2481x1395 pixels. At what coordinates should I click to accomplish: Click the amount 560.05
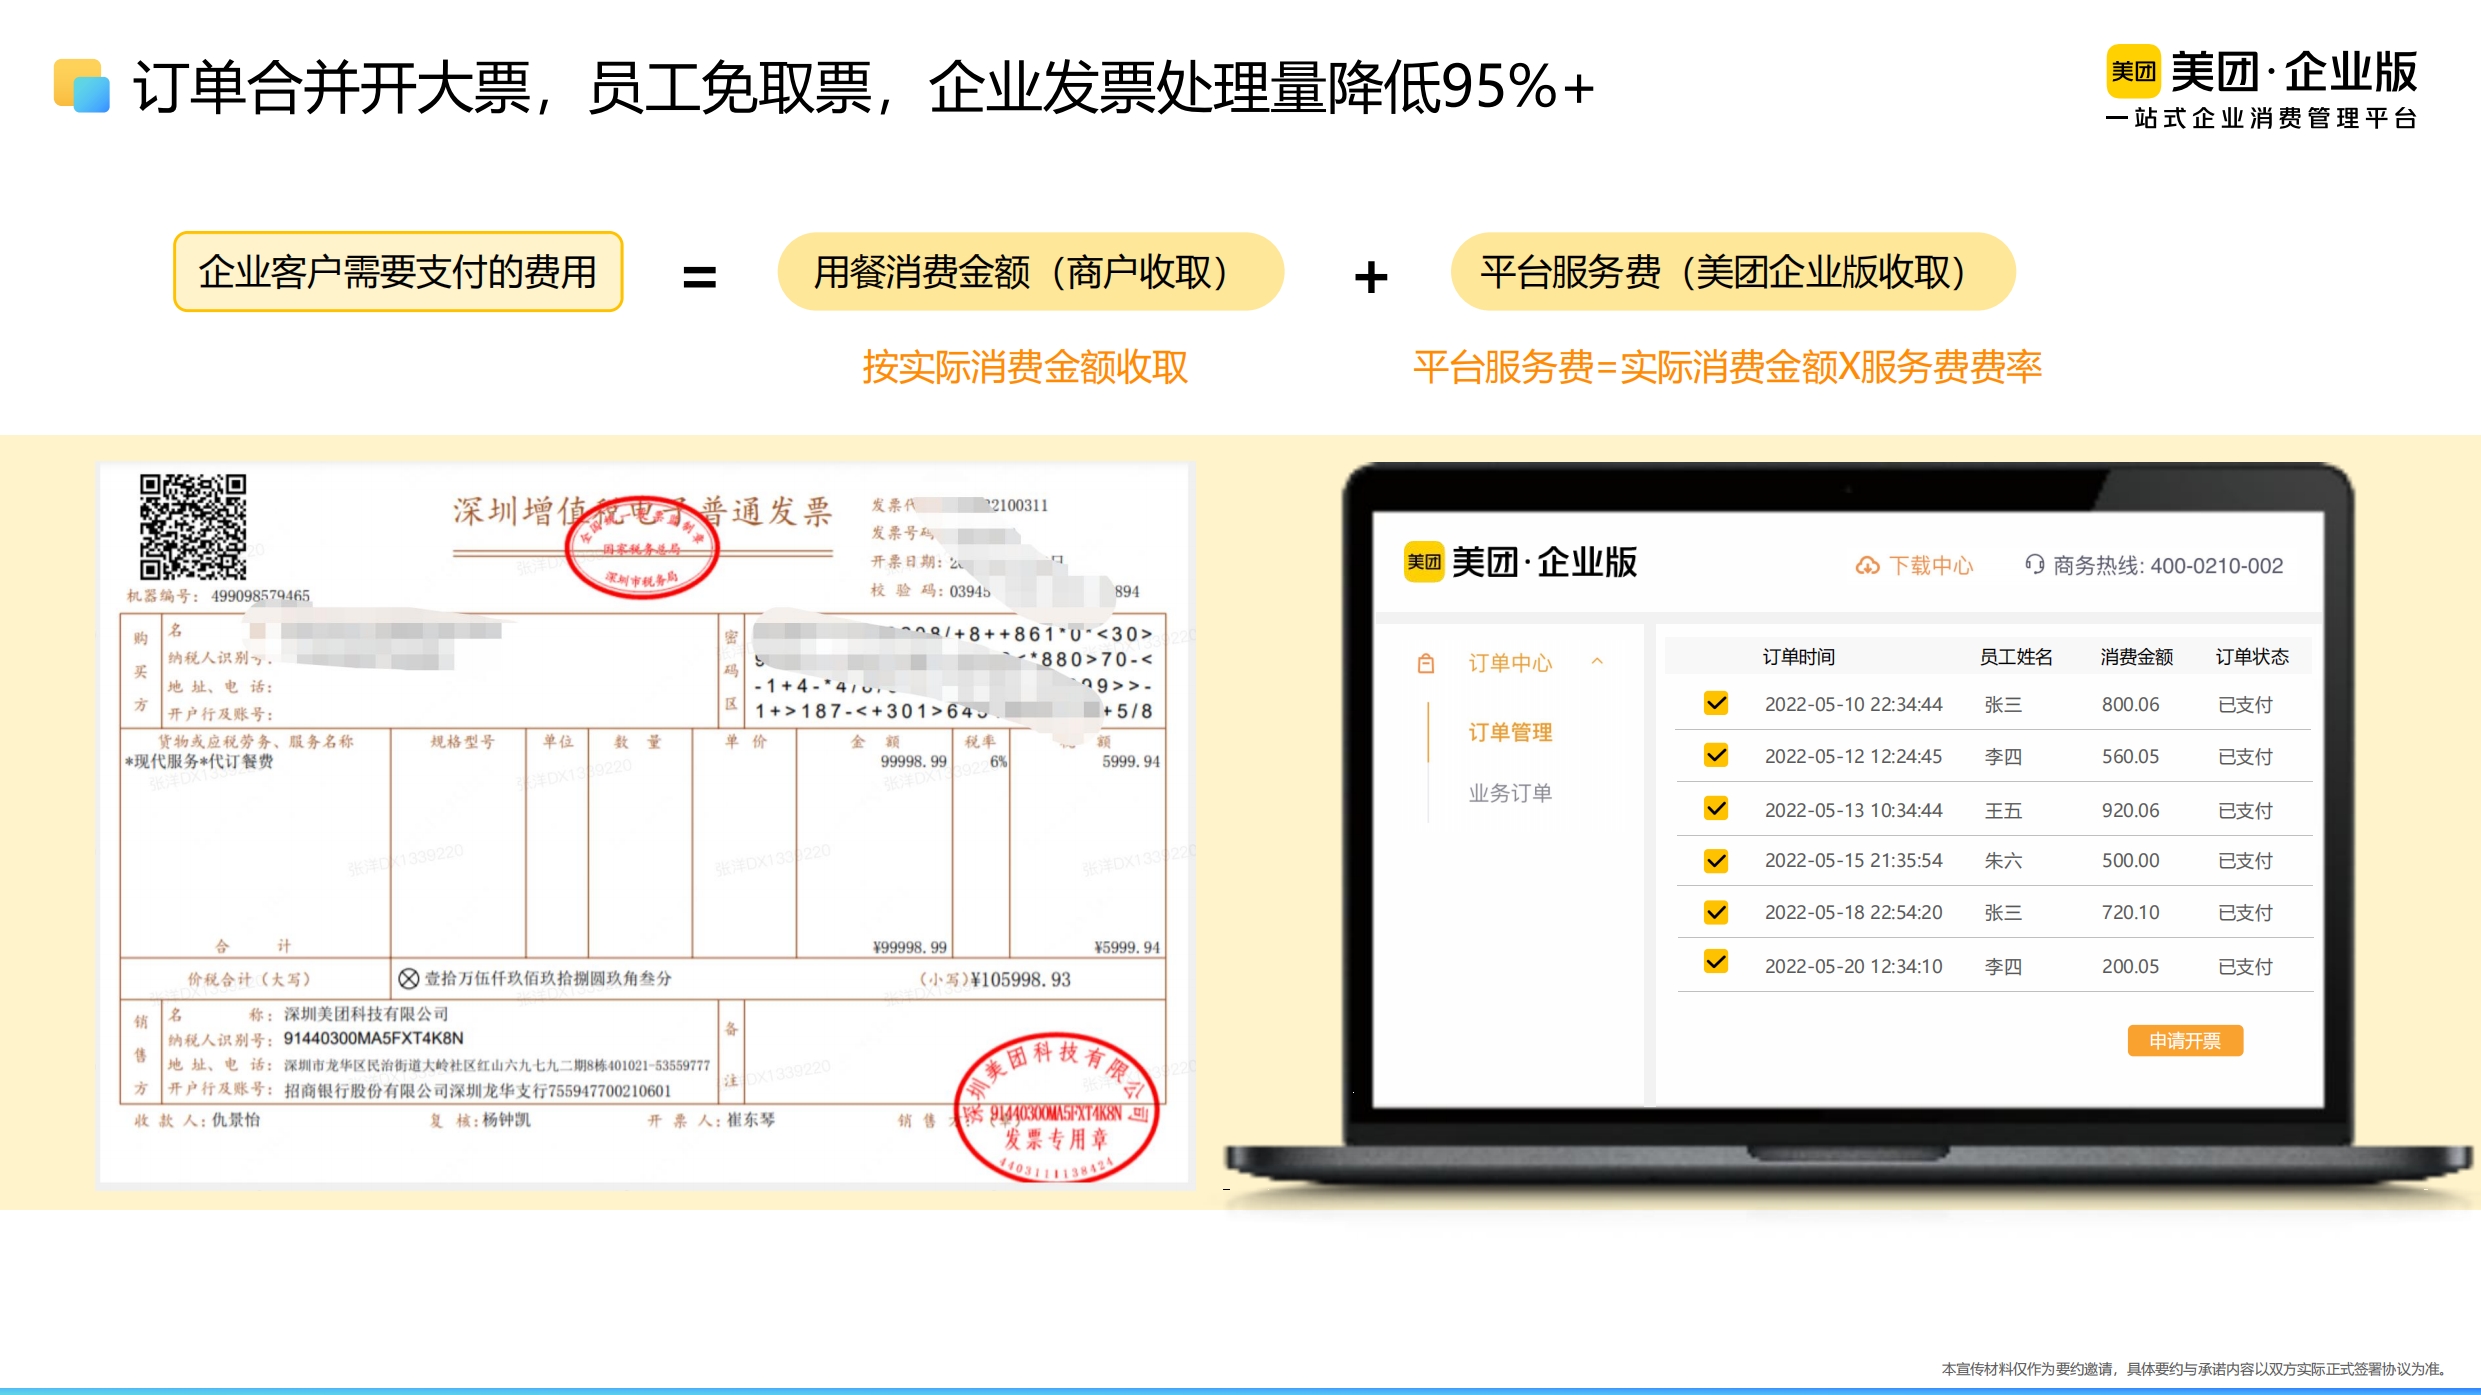(2130, 757)
